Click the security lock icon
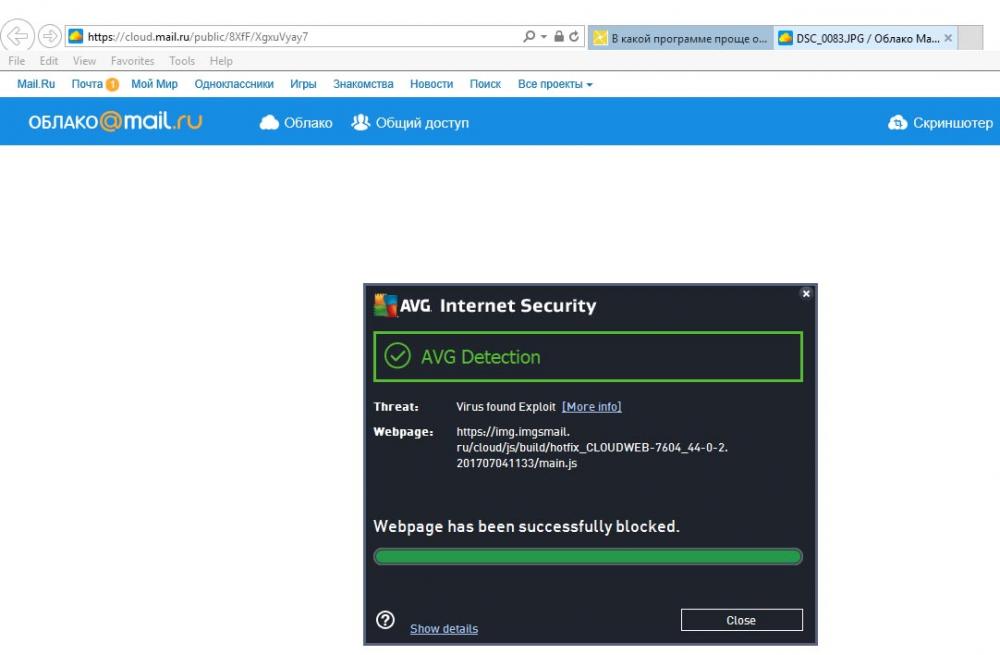The height and width of the screenshot is (655, 1000). pos(559,36)
